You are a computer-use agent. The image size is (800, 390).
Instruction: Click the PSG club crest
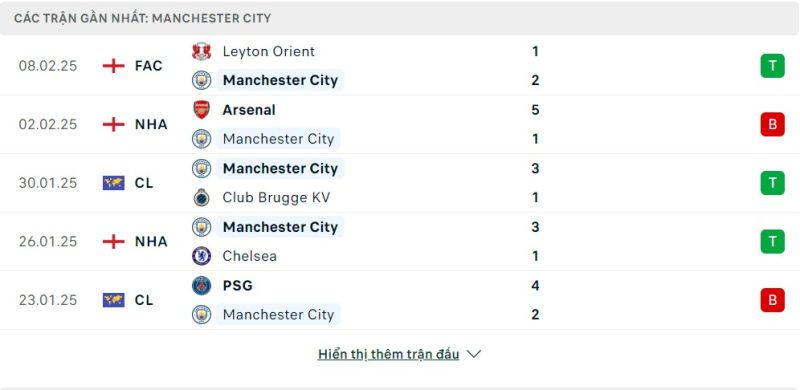(x=202, y=285)
